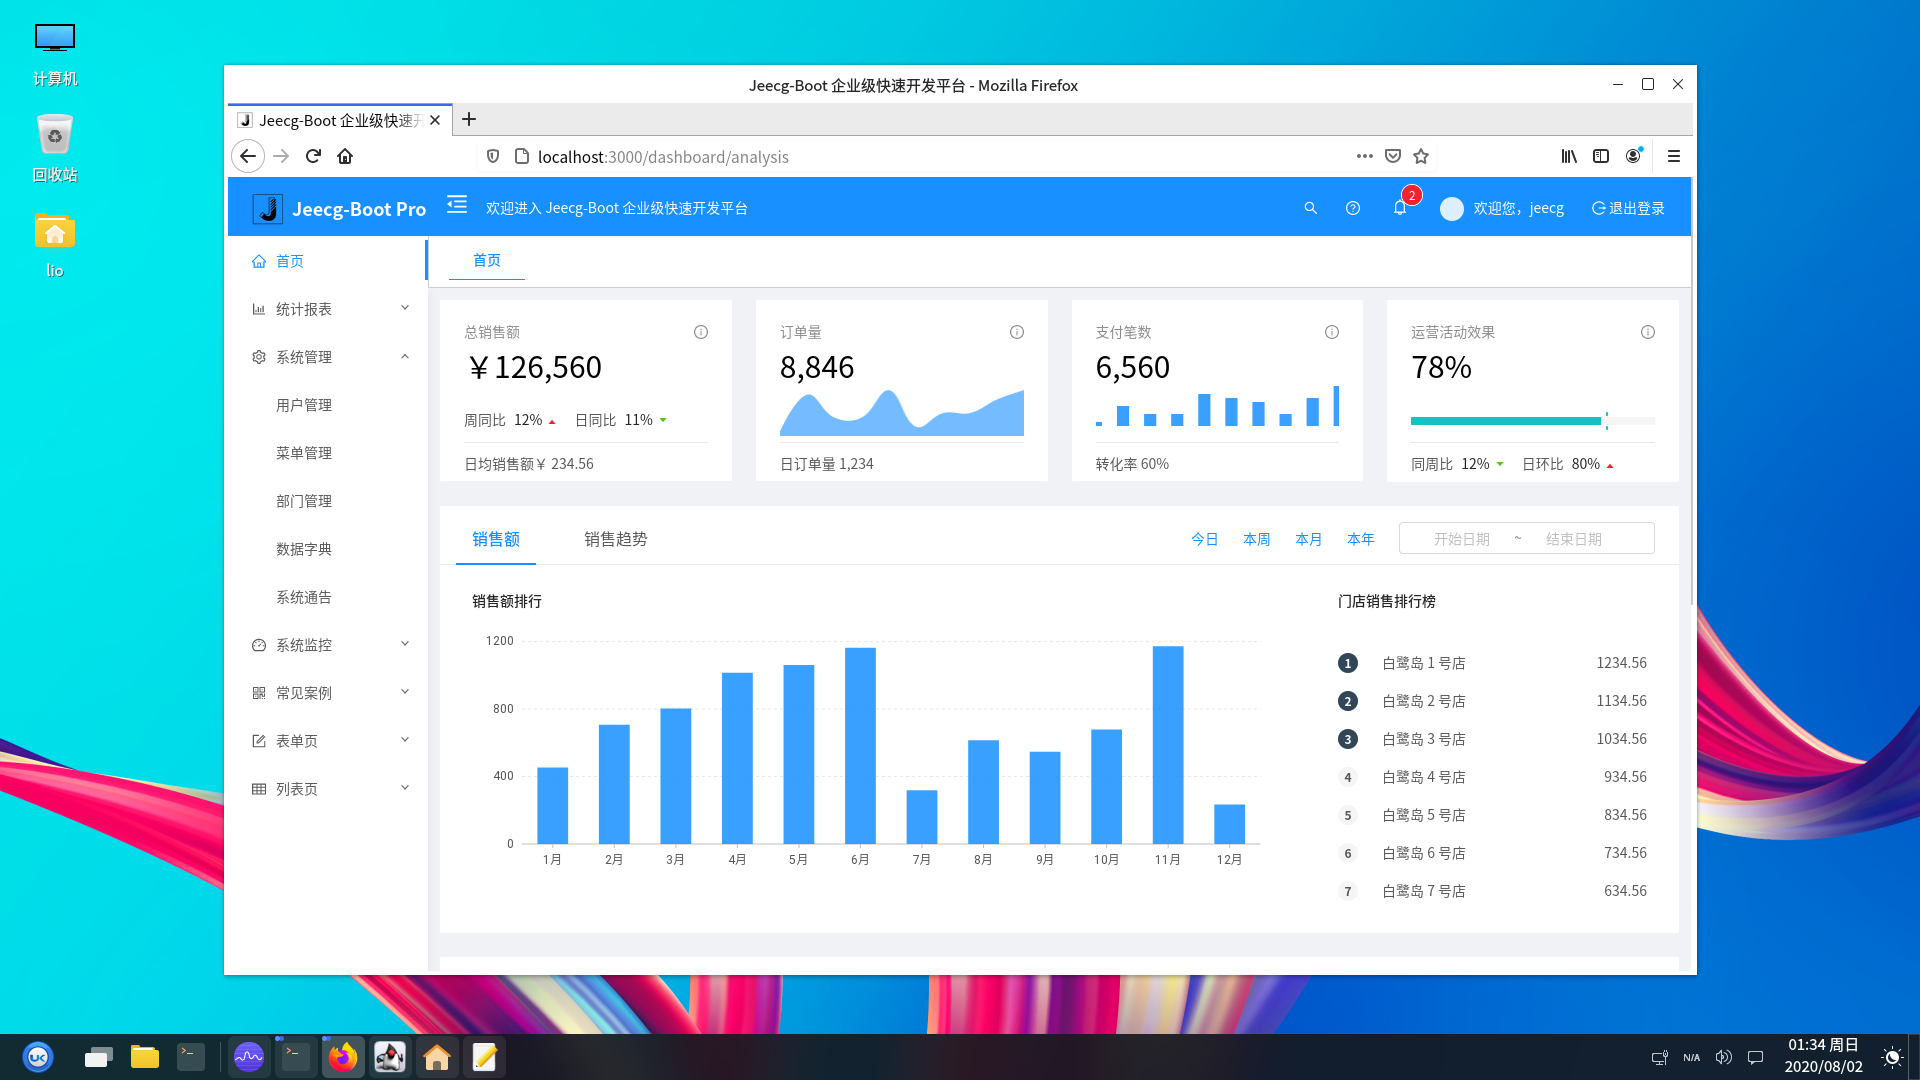Open notifications bell with badge 2
Image resolution: width=1920 pixels, height=1080 pixels.
point(1400,208)
